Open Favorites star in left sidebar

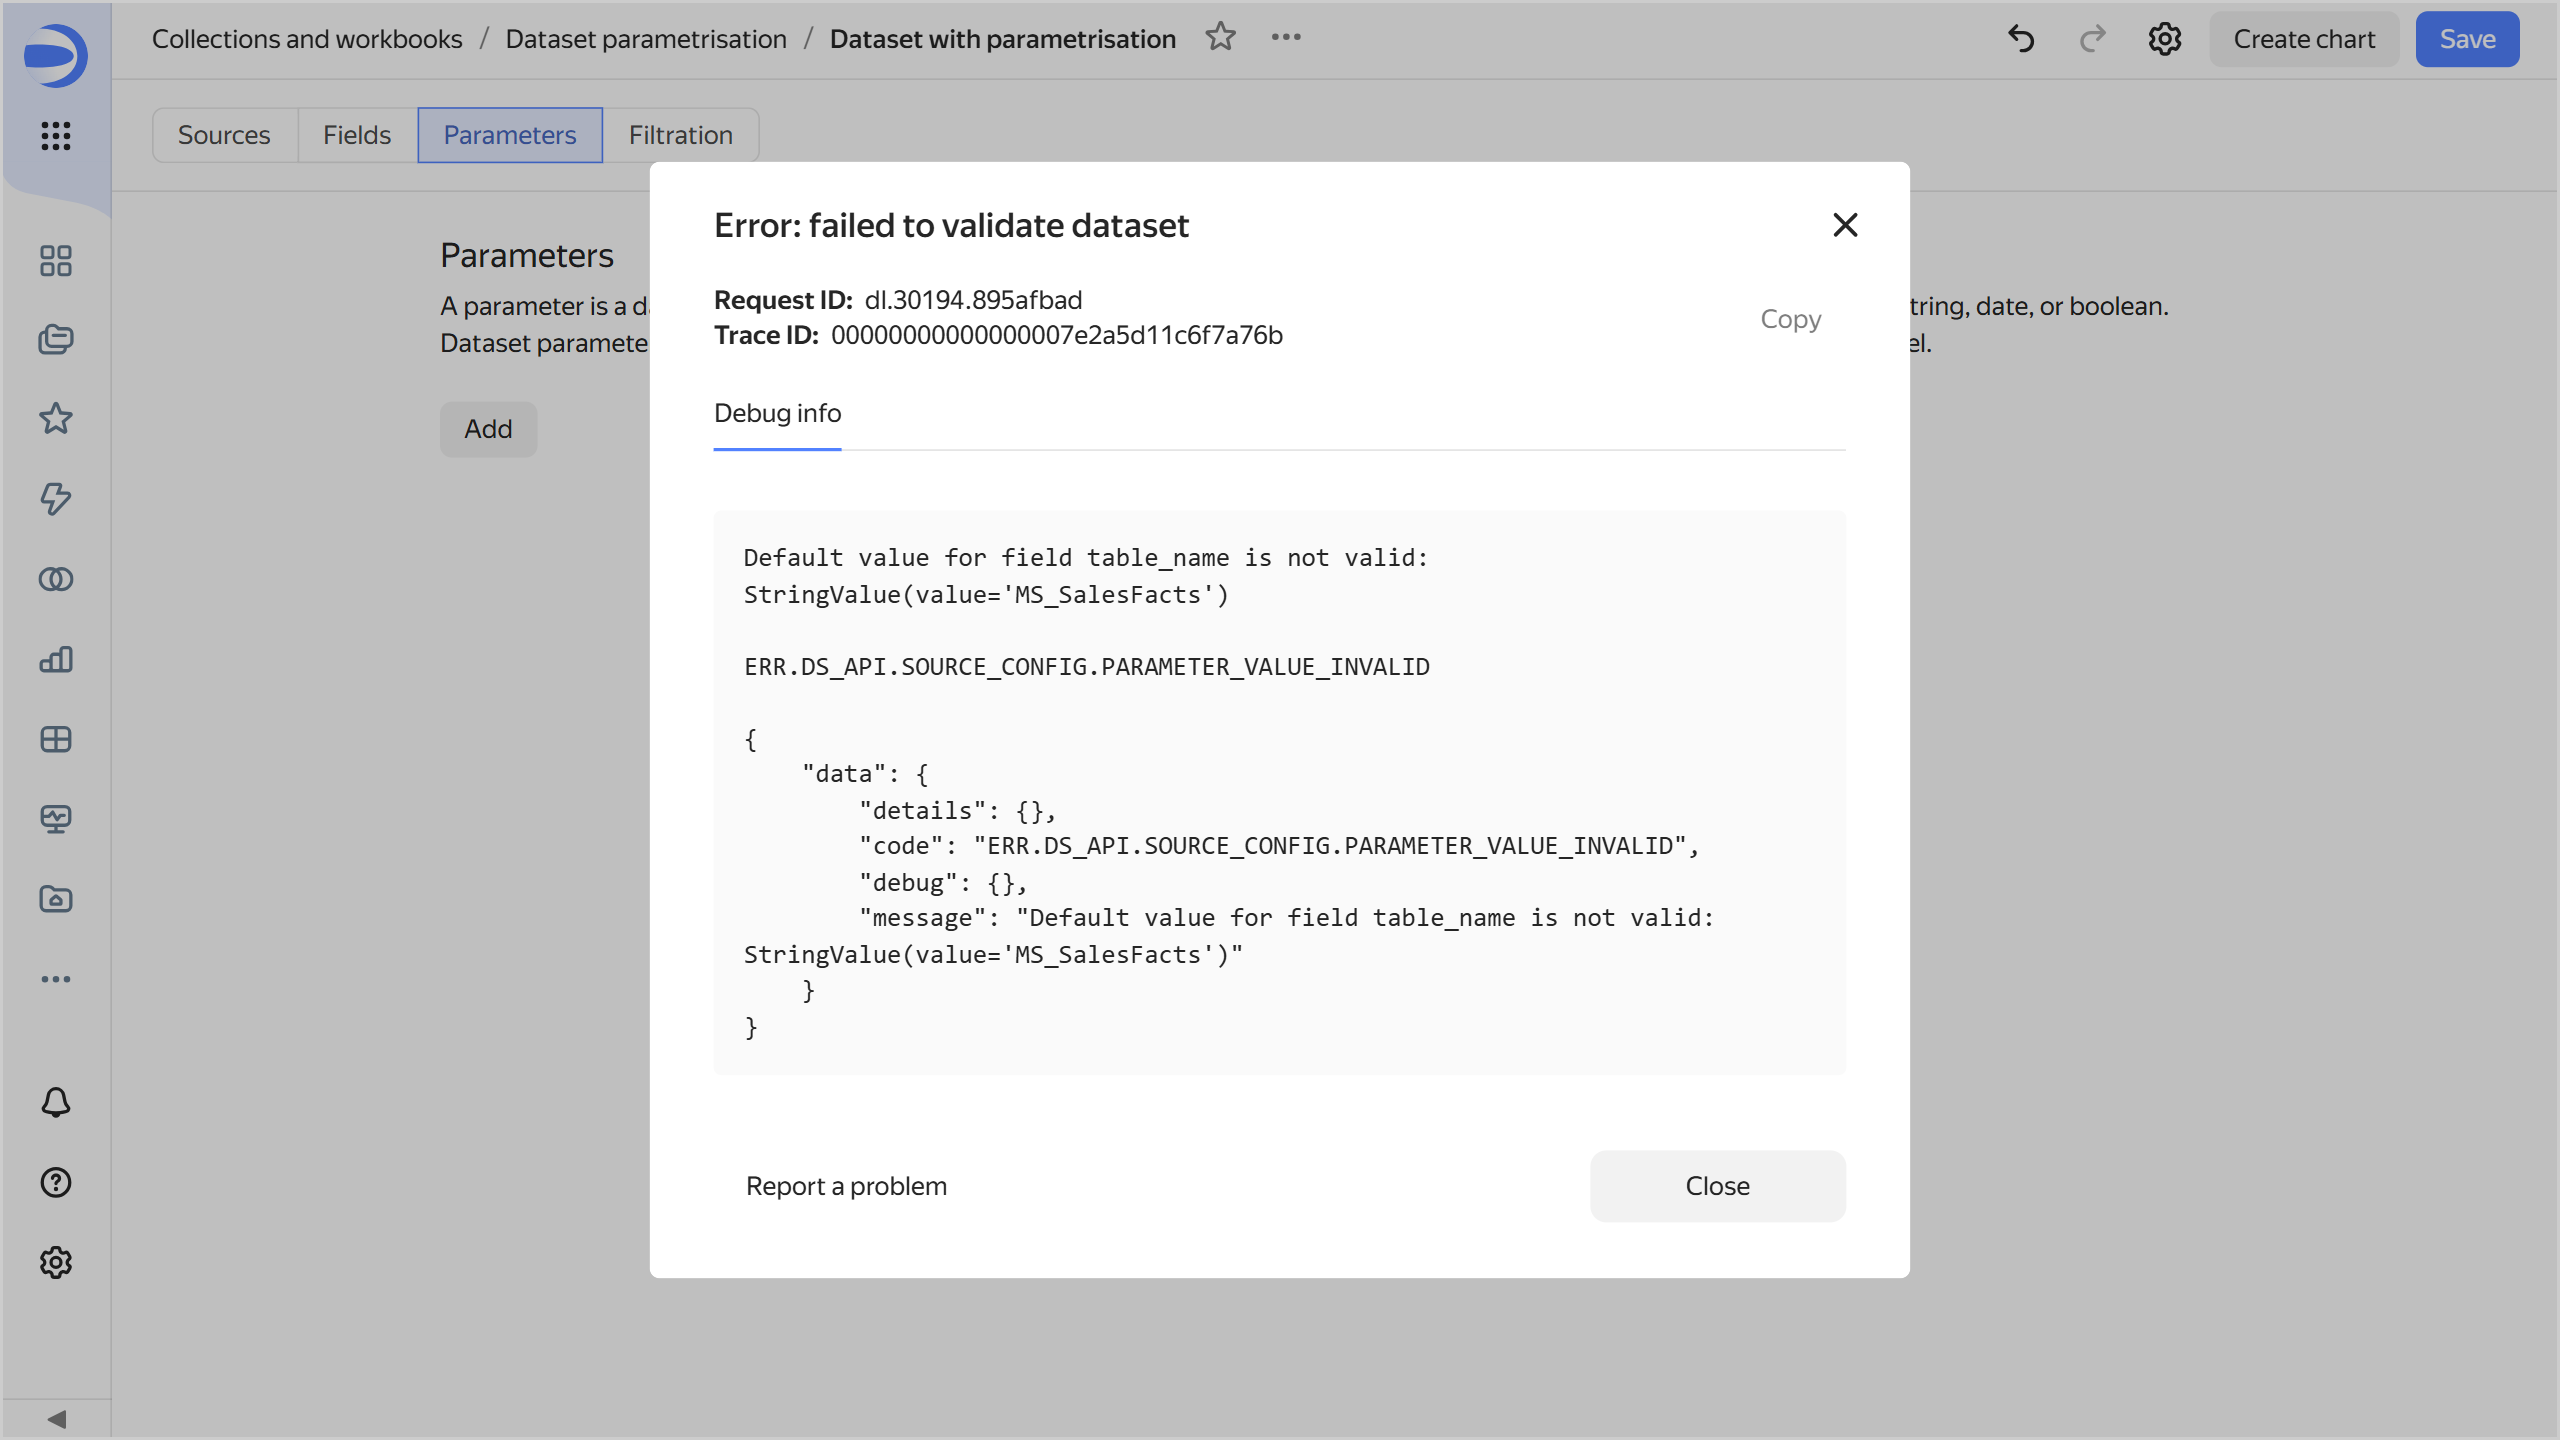point(56,419)
